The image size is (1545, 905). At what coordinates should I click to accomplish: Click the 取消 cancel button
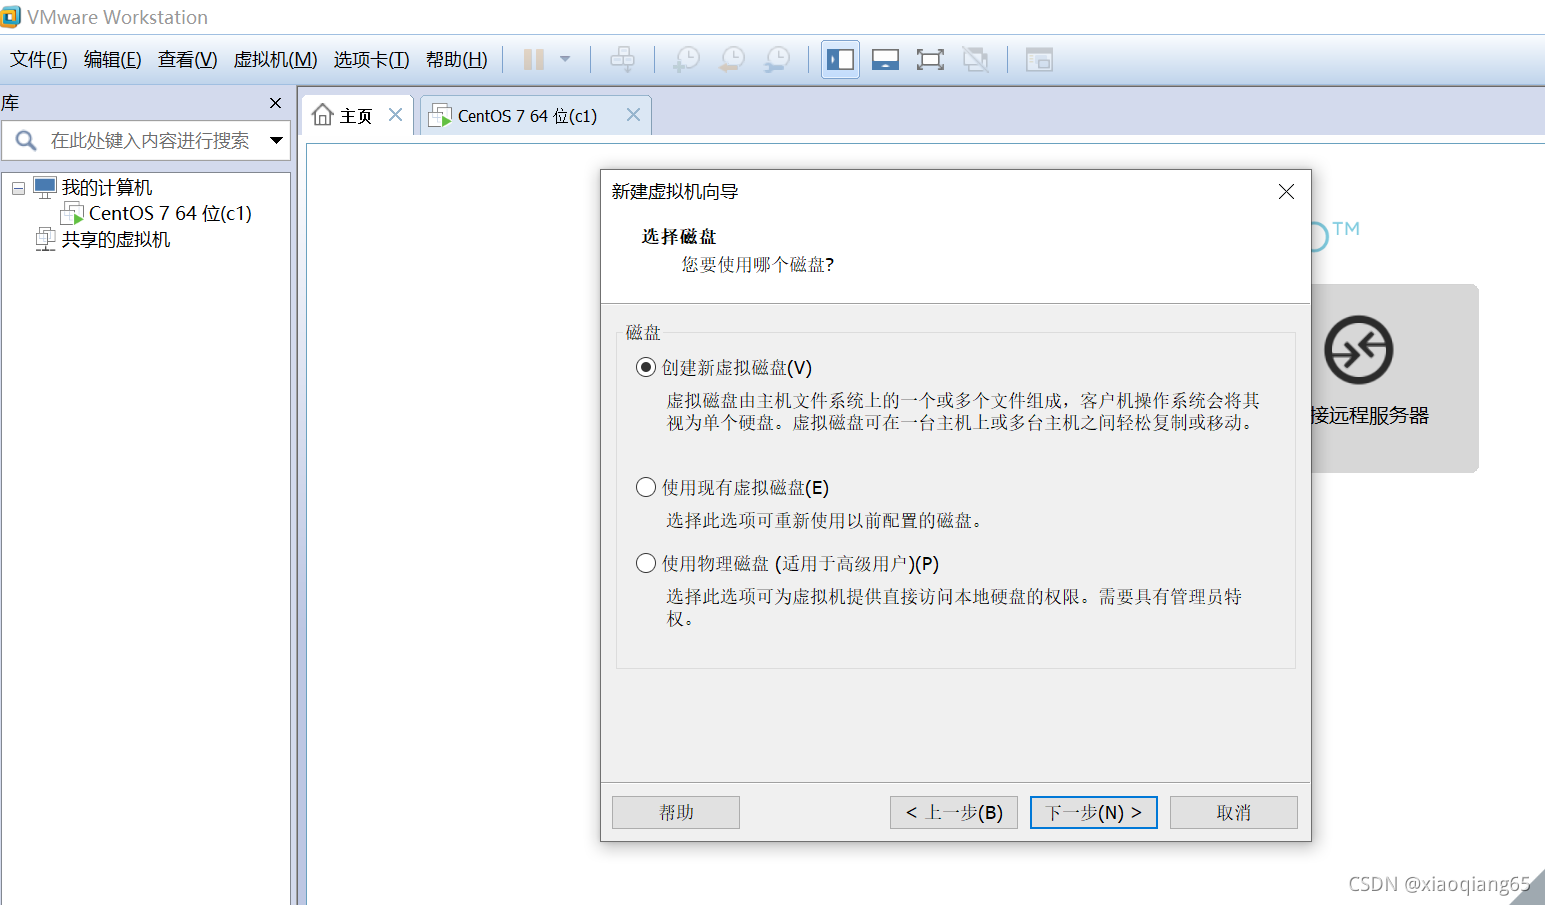pyautogui.click(x=1234, y=812)
